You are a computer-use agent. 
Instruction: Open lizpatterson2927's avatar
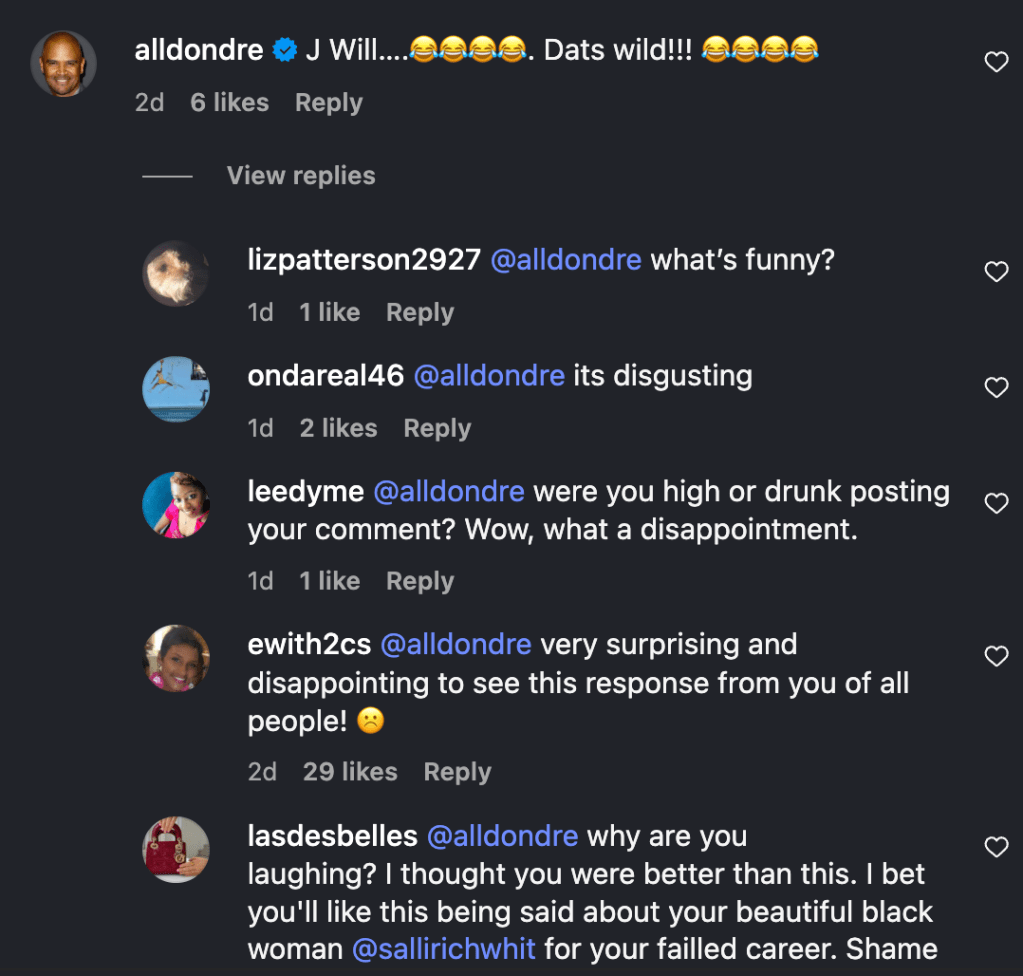(176, 273)
